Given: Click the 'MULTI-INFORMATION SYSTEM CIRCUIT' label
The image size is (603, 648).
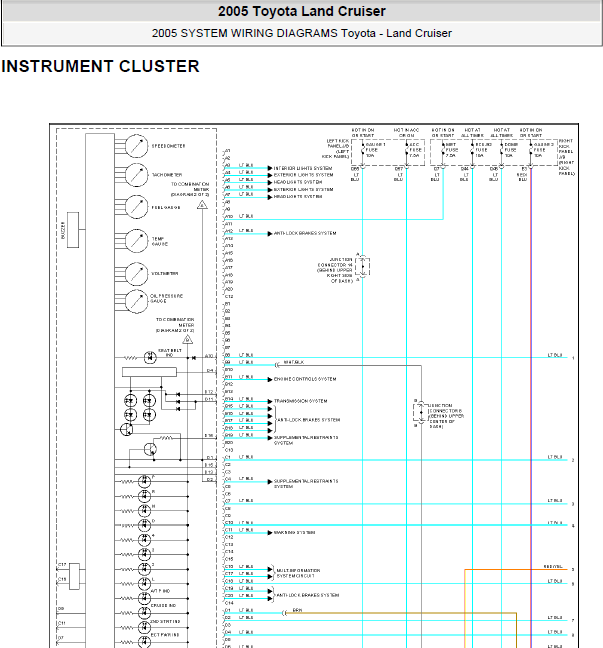Looking at the screenshot, I should click(298, 573).
